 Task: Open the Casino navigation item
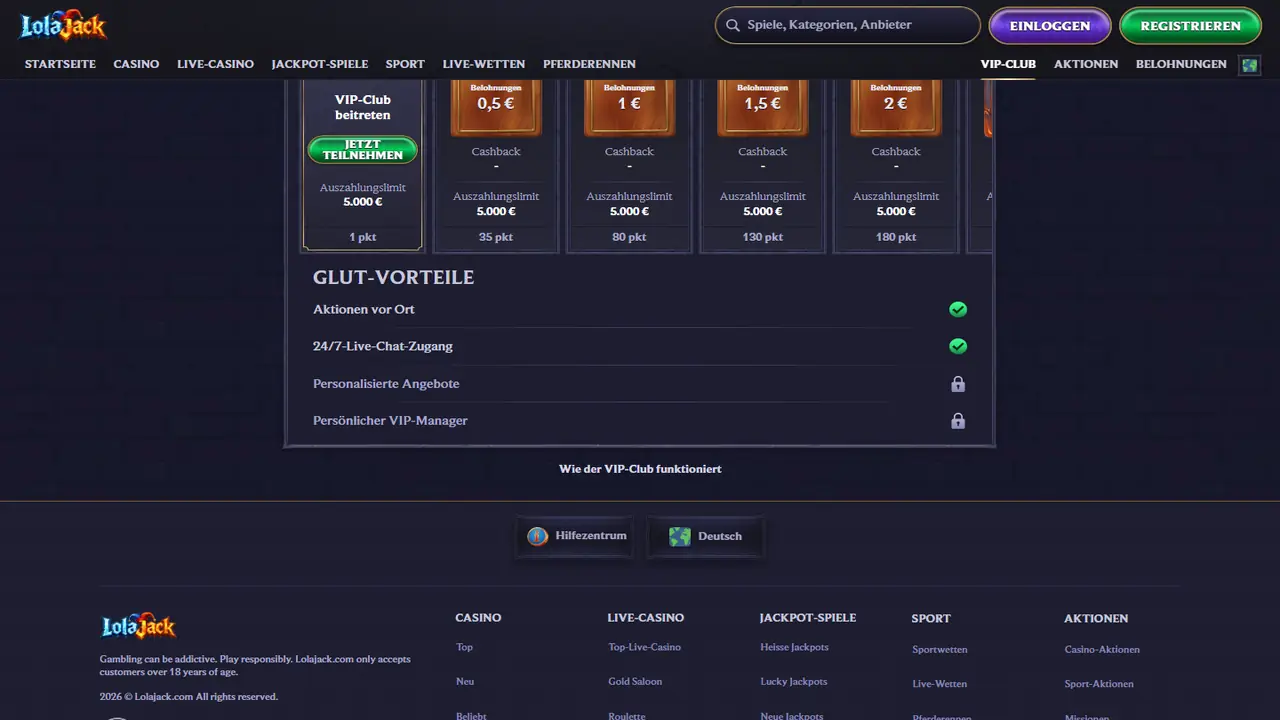136,64
